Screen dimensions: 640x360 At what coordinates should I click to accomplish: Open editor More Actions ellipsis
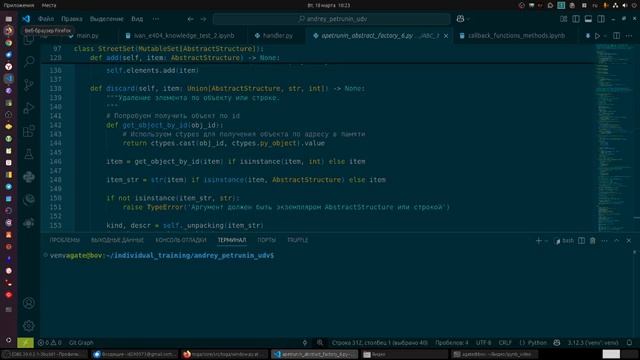coord(629,36)
